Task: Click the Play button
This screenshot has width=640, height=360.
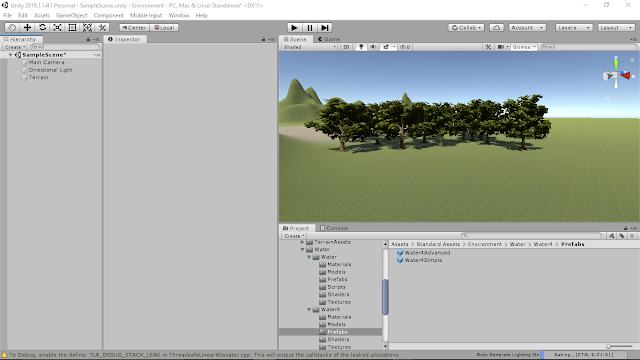Action: pos(294,28)
